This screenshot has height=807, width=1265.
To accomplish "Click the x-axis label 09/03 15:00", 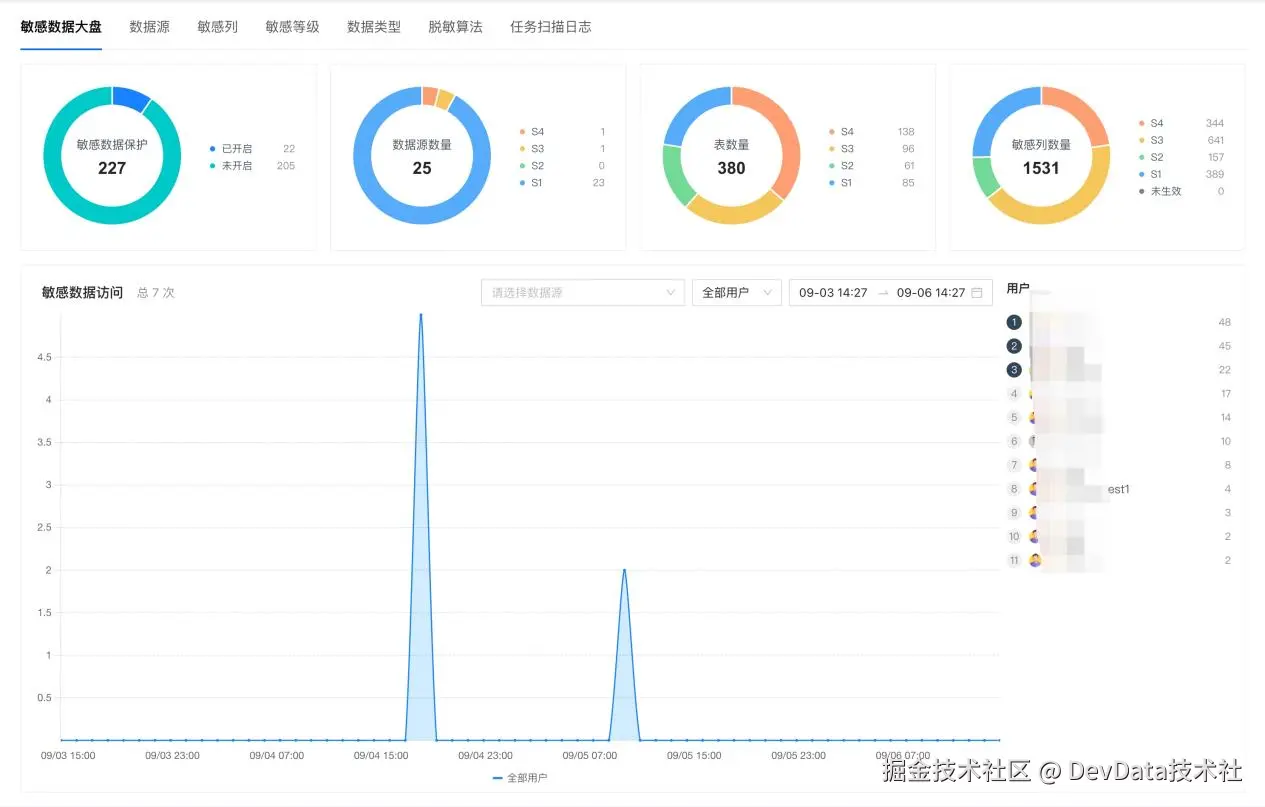I will 68,756.
